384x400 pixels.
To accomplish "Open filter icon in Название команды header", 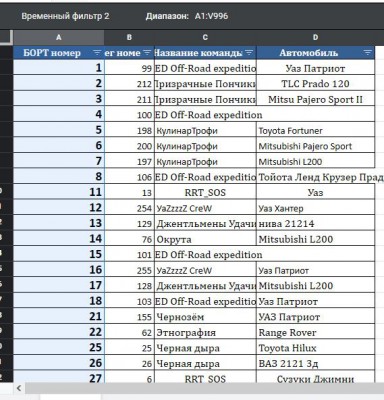I will 249,53.
